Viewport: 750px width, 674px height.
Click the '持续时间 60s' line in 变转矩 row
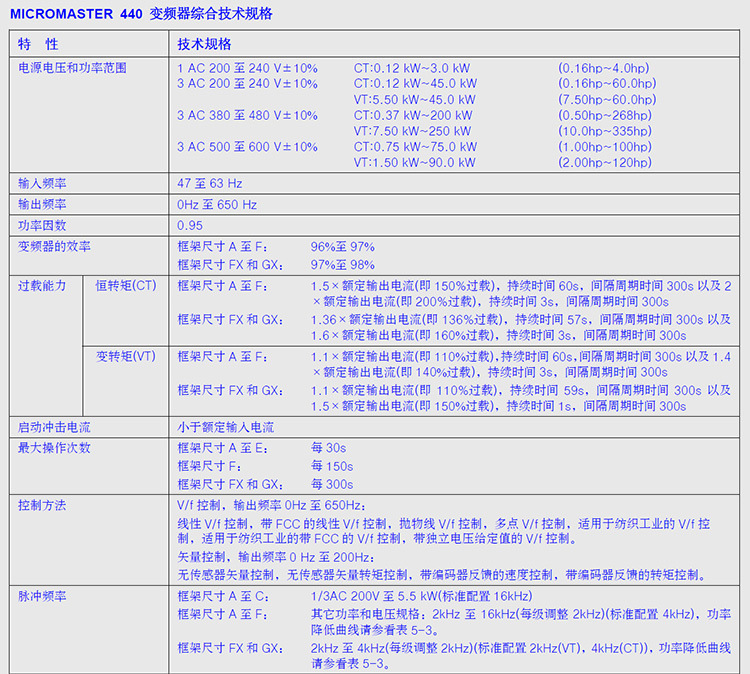click(x=521, y=357)
